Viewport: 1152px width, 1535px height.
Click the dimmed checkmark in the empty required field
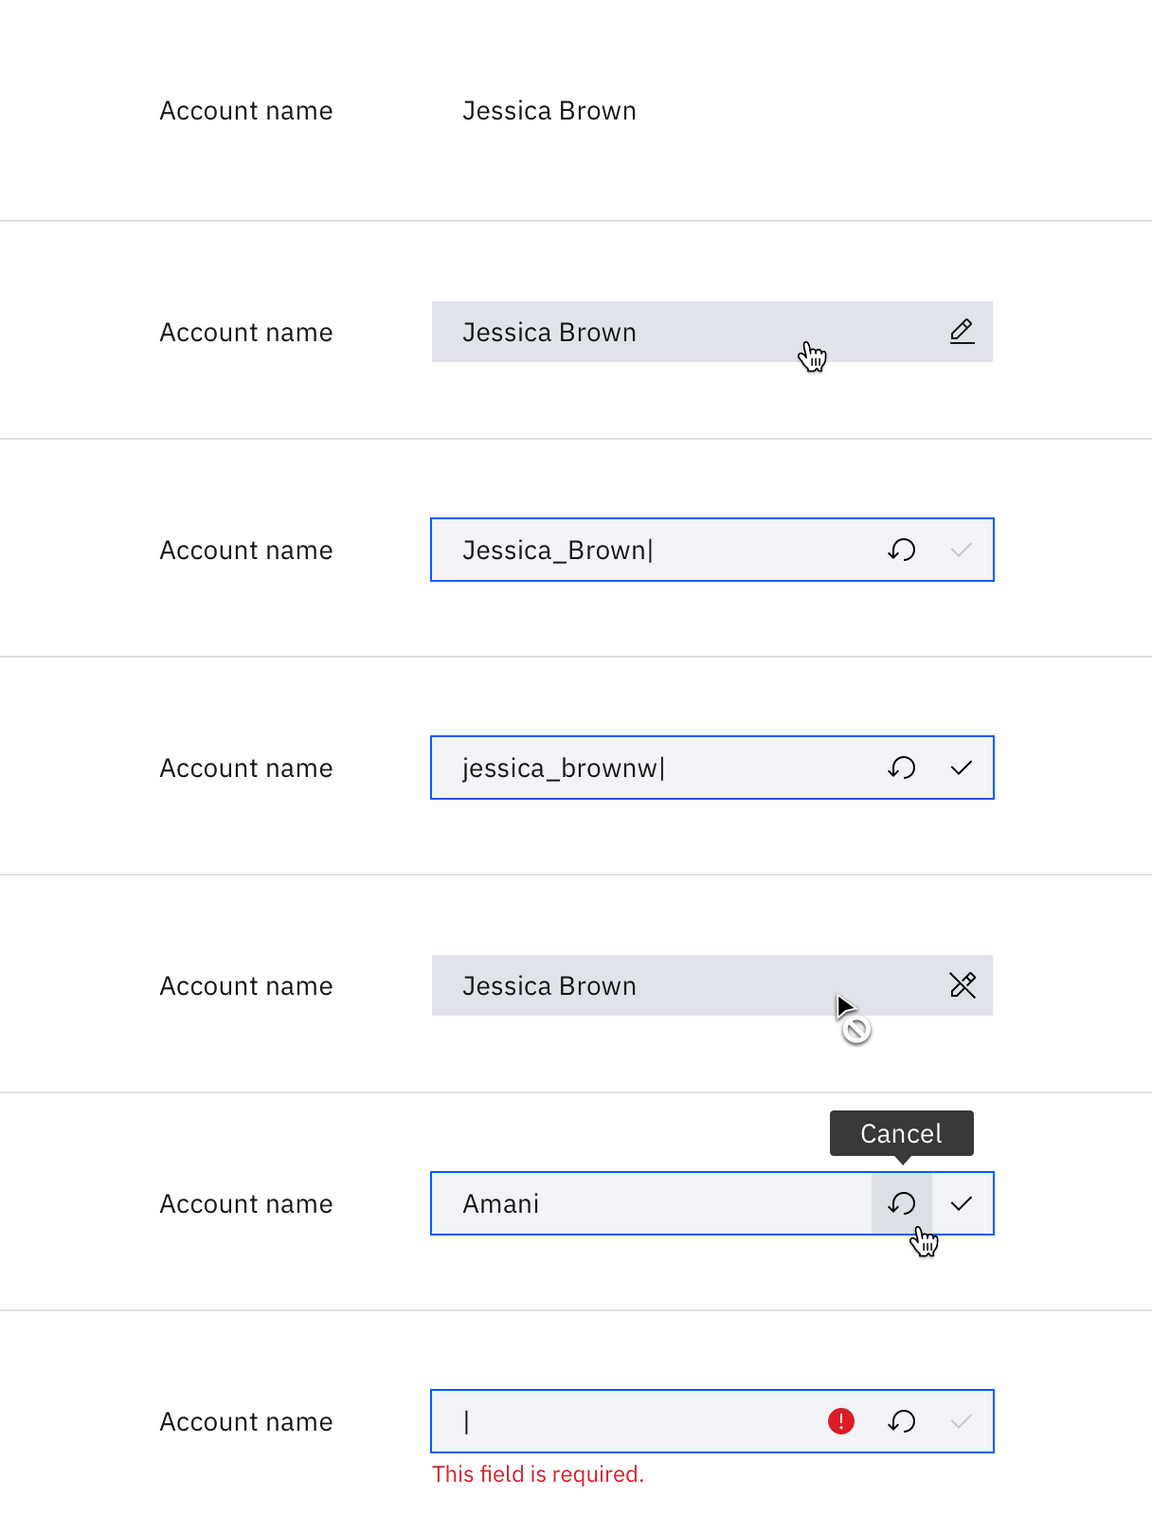962,1421
